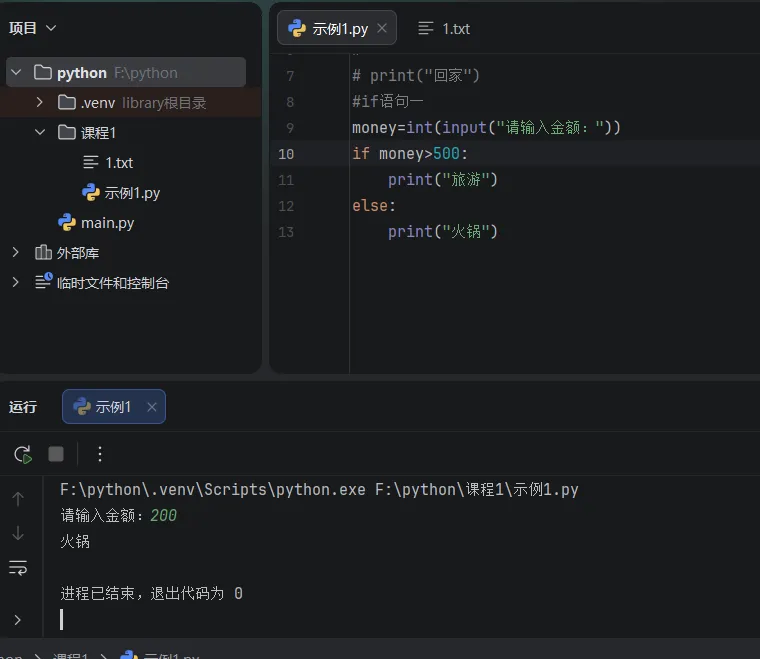Image resolution: width=760 pixels, height=659 pixels.
Task: Click the 火锅 output line in console
Action: tap(75, 541)
